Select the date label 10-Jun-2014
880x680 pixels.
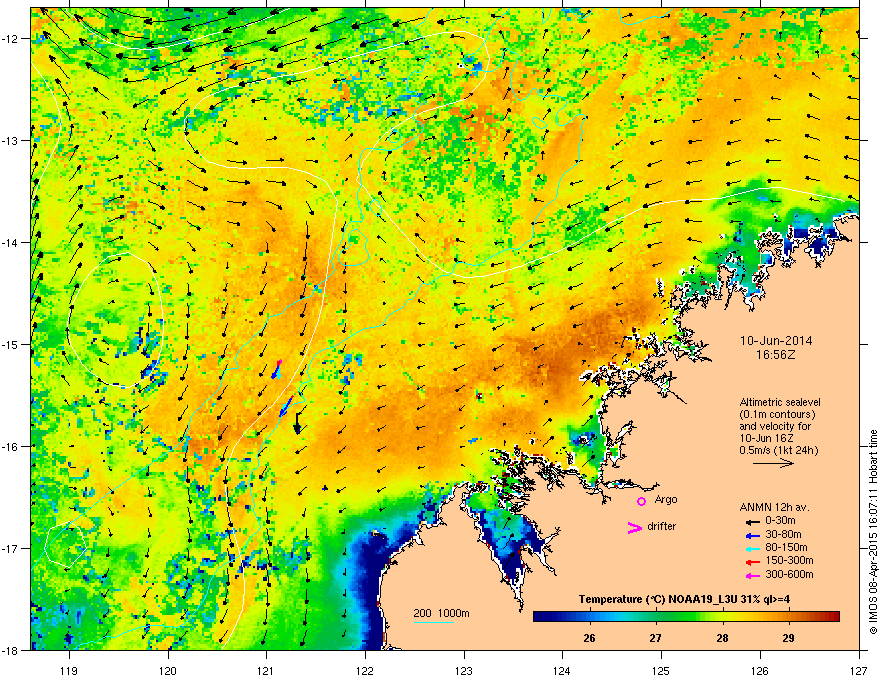(776, 341)
